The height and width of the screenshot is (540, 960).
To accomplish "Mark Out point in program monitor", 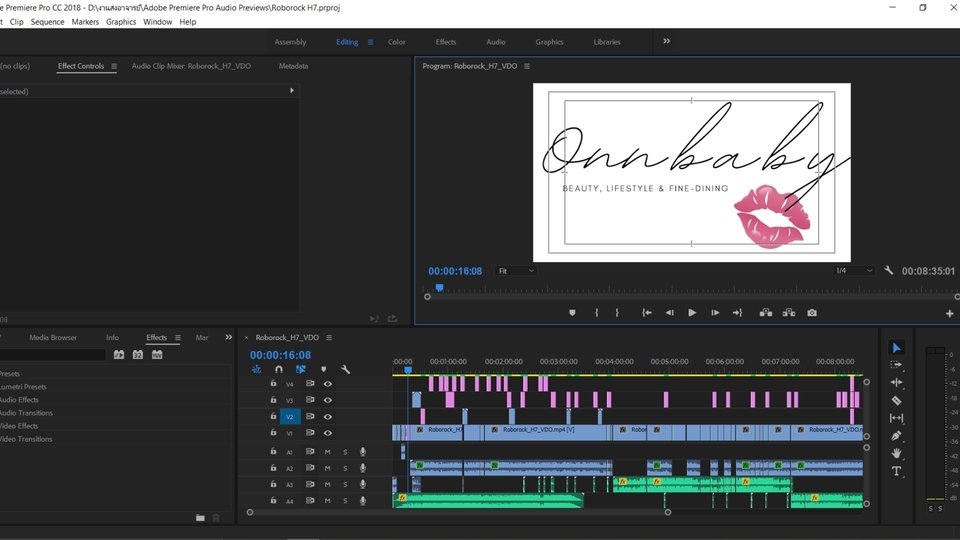I will (x=617, y=313).
